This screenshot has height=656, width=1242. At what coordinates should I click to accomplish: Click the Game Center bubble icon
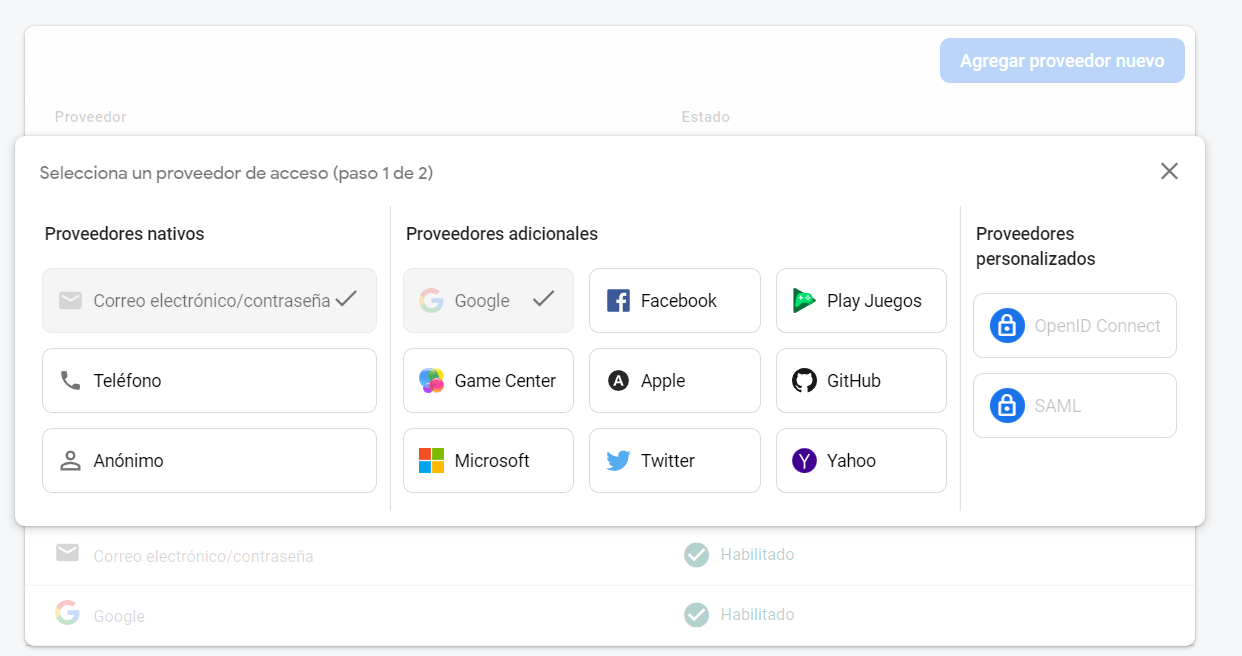click(x=431, y=380)
